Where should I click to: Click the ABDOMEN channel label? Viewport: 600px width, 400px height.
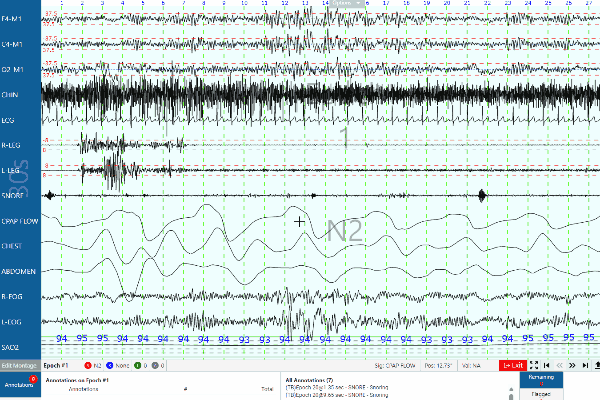tap(20, 271)
